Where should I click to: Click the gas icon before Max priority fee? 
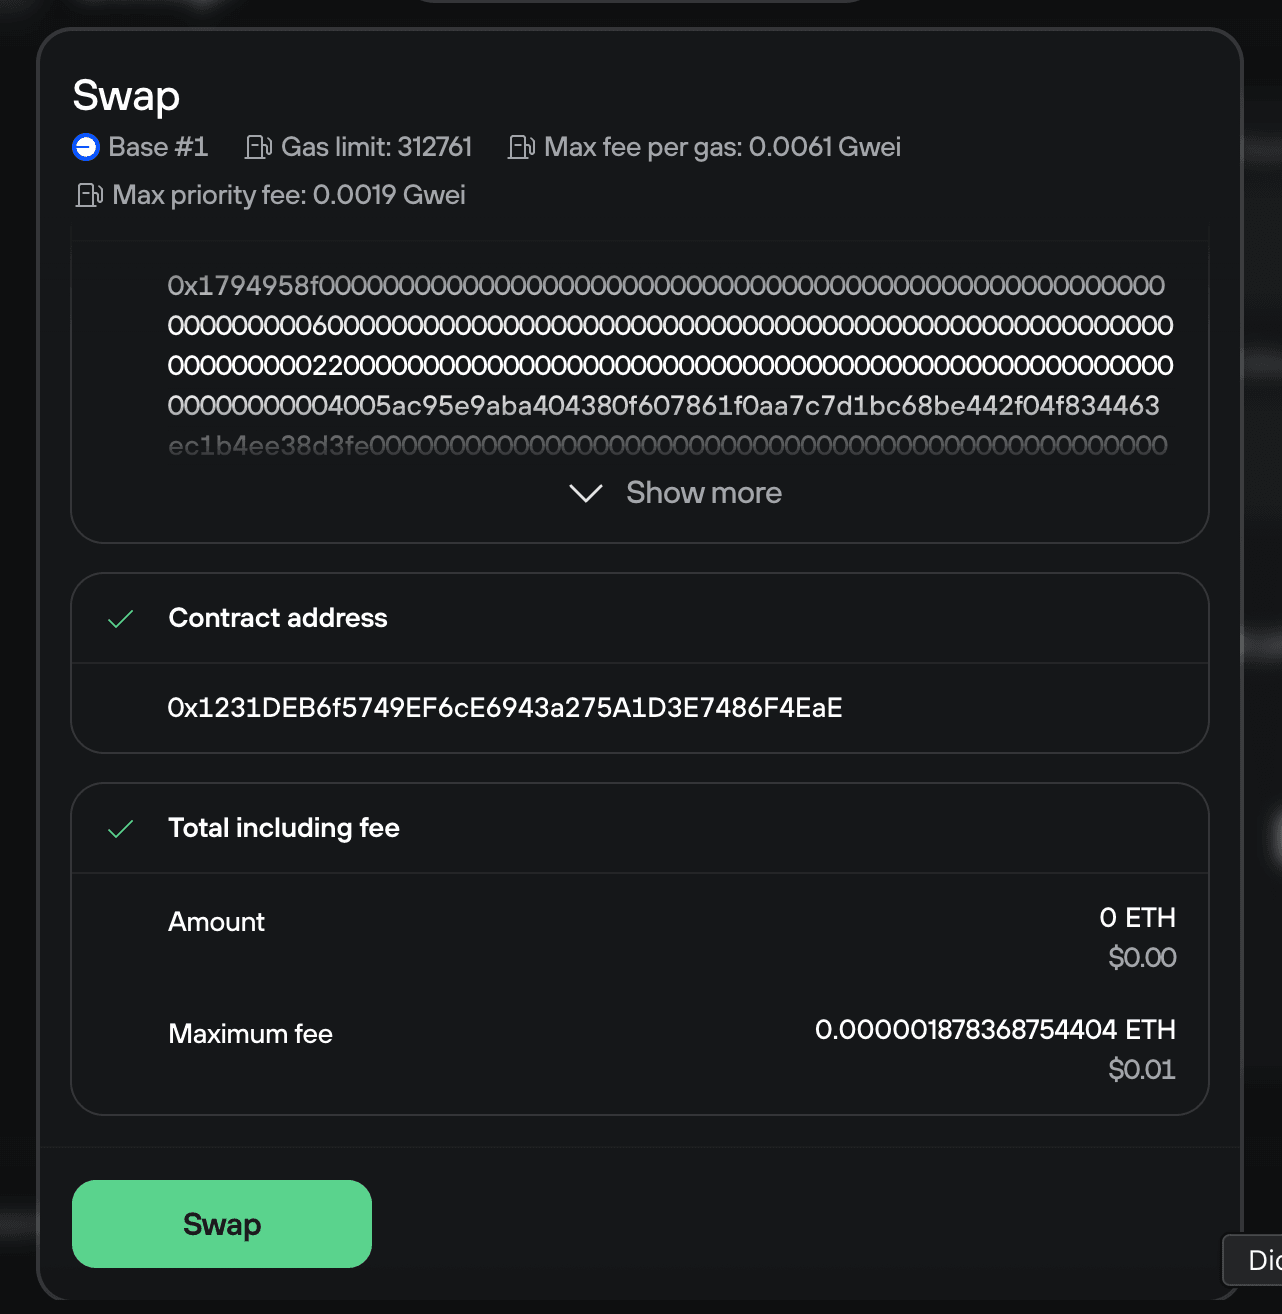[x=90, y=194]
